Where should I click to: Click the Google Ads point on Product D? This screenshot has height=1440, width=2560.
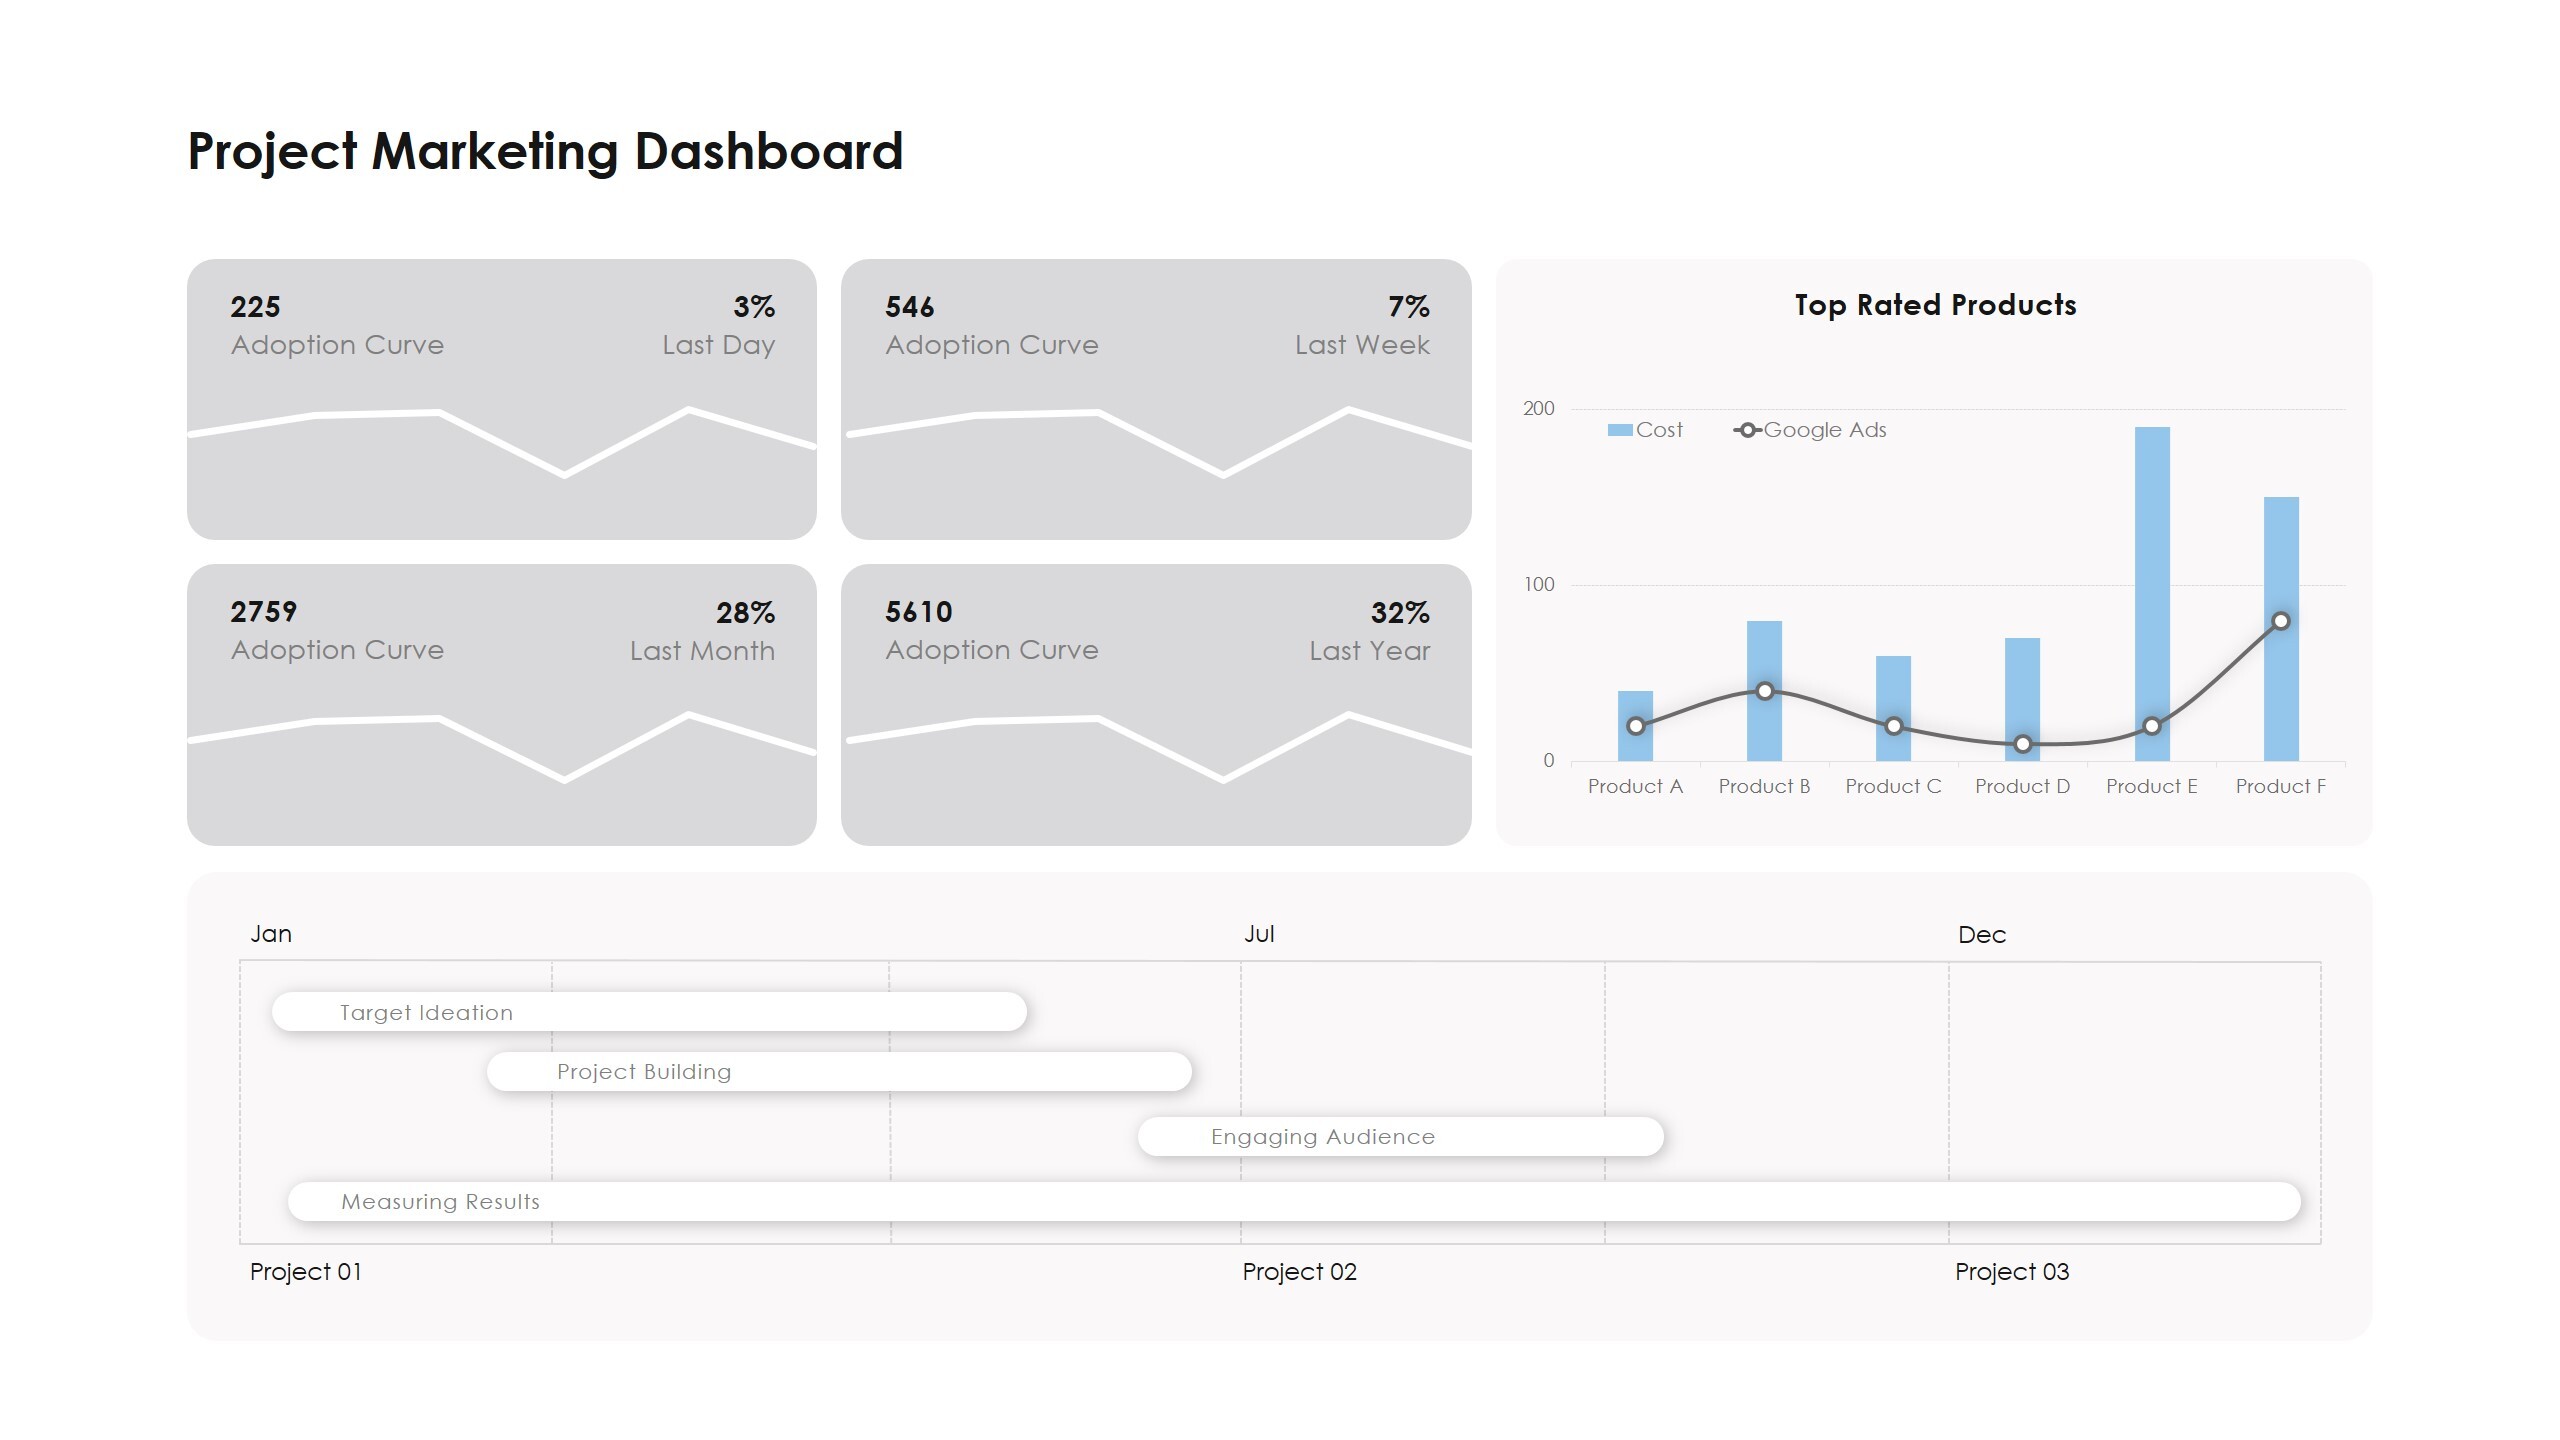click(x=2023, y=744)
